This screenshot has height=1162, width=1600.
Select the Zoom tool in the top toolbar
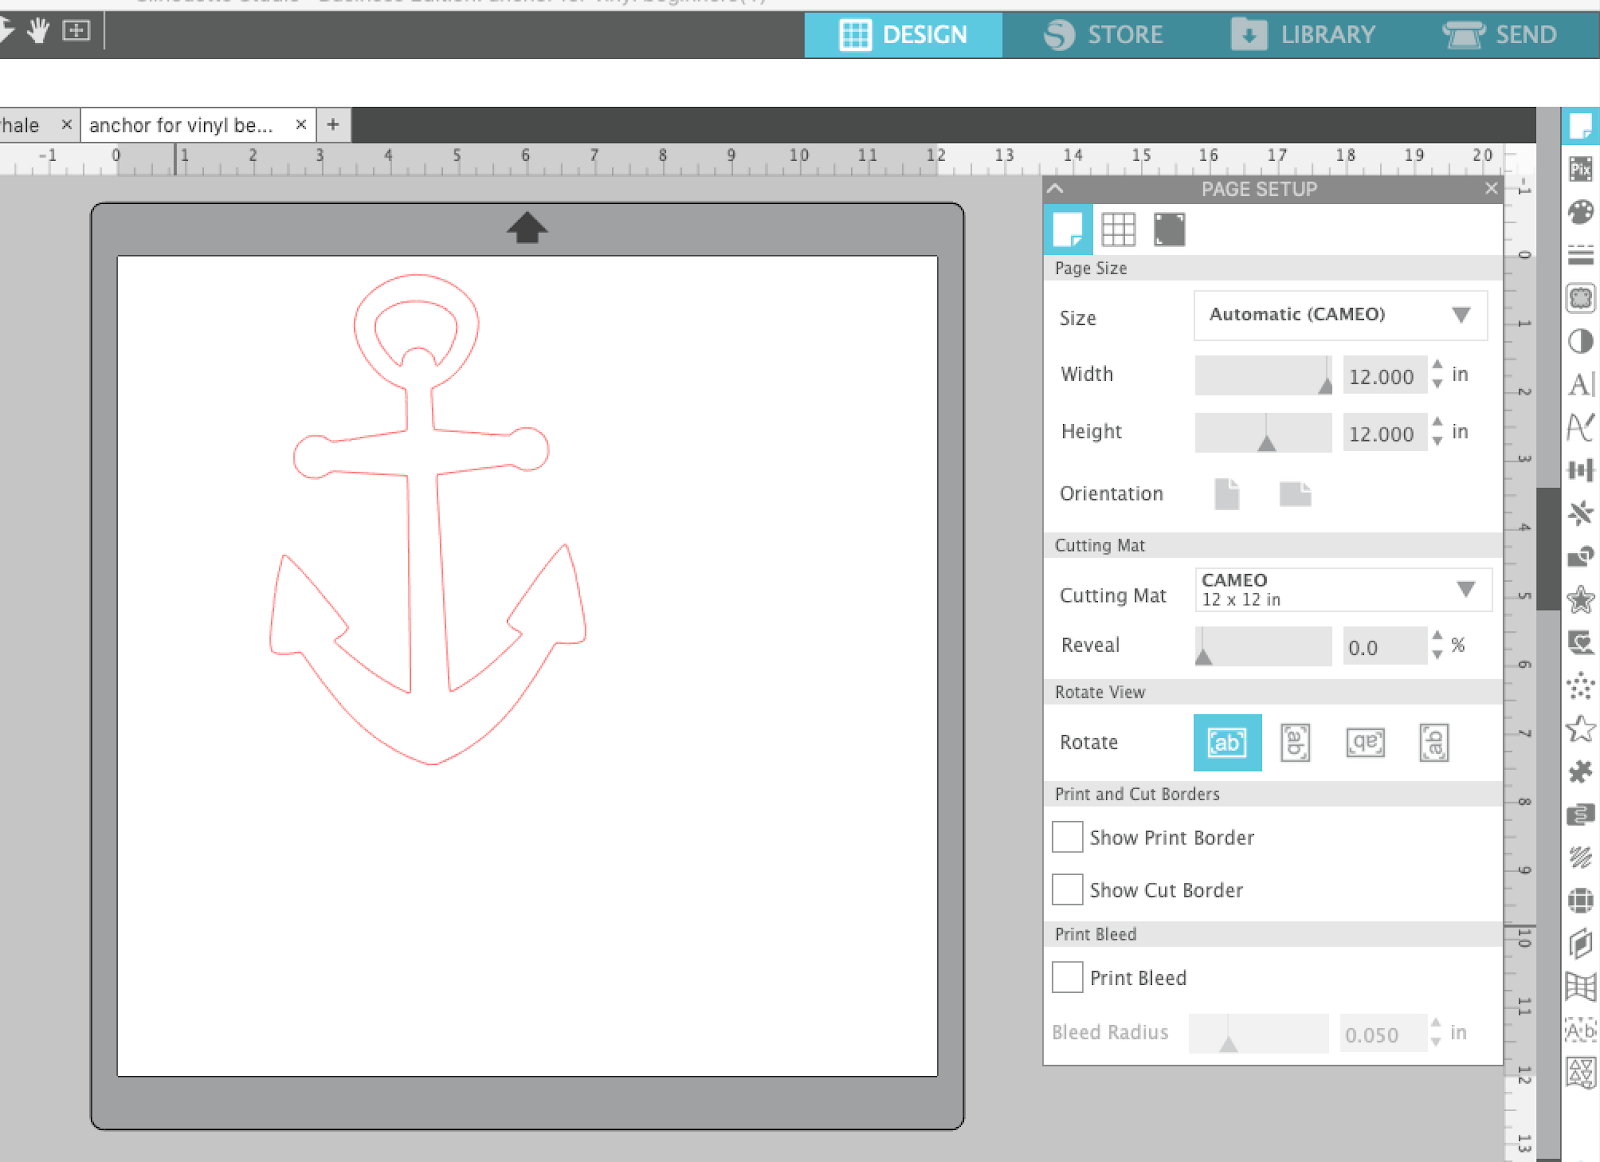click(75, 30)
